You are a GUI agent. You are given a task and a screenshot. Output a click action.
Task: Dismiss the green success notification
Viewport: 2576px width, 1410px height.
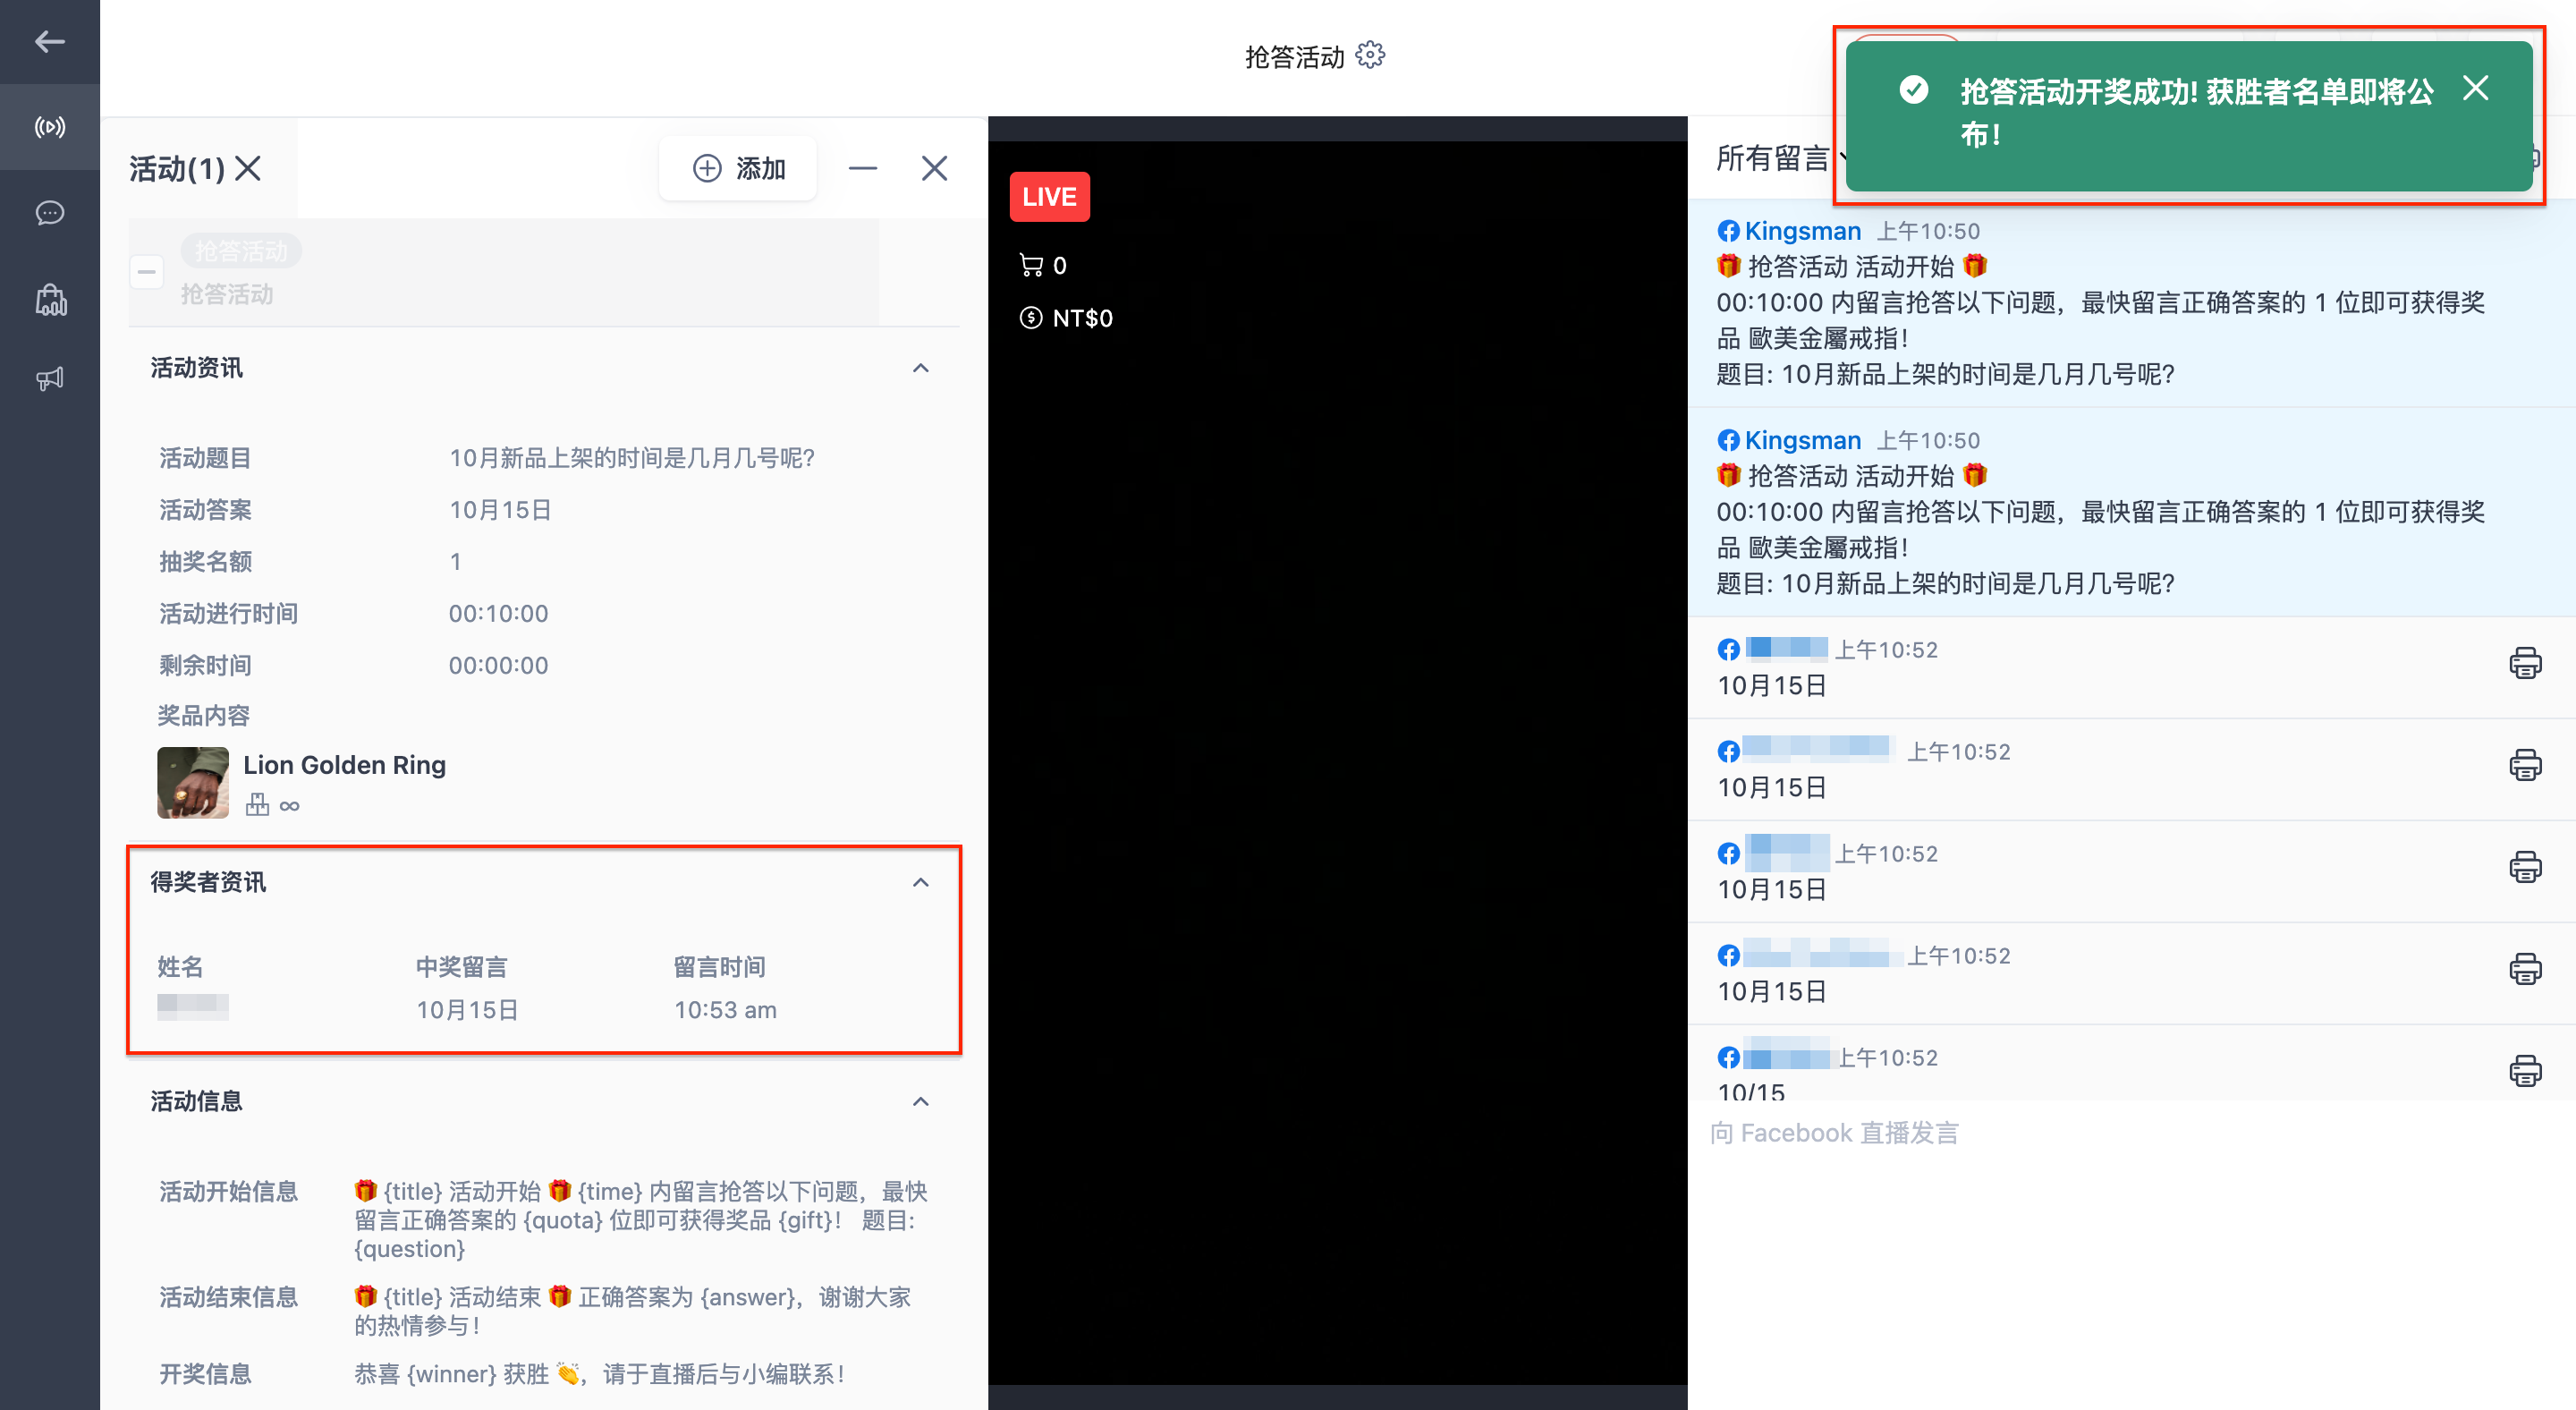pos(2475,88)
